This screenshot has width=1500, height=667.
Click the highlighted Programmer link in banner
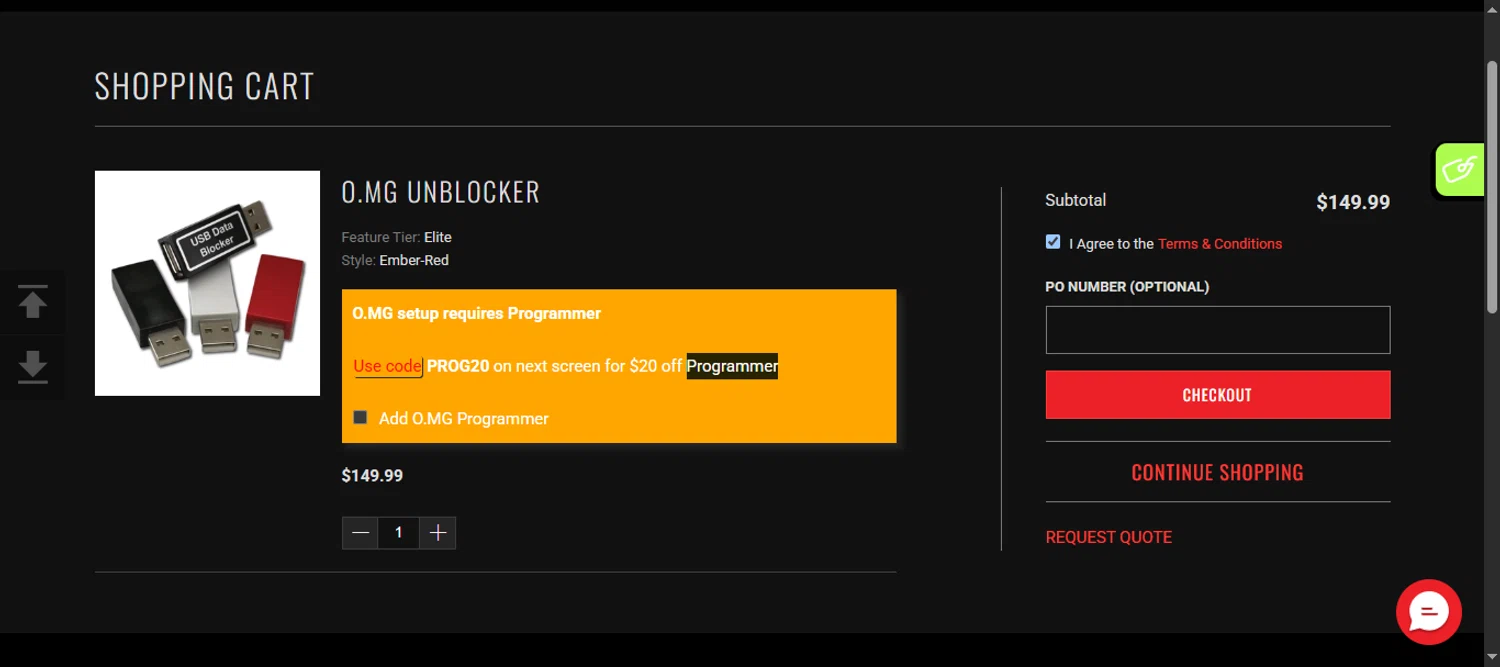point(732,366)
